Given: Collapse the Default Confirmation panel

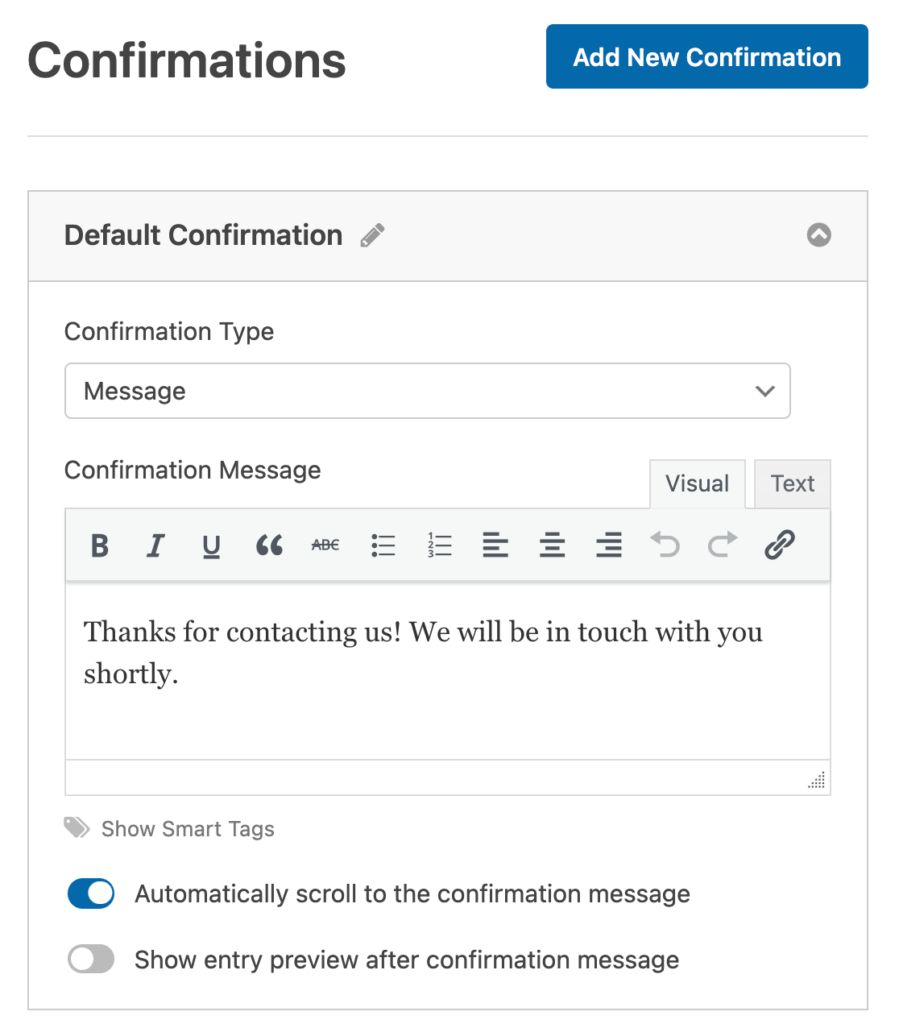Looking at the screenshot, I should click(x=819, y=235).
